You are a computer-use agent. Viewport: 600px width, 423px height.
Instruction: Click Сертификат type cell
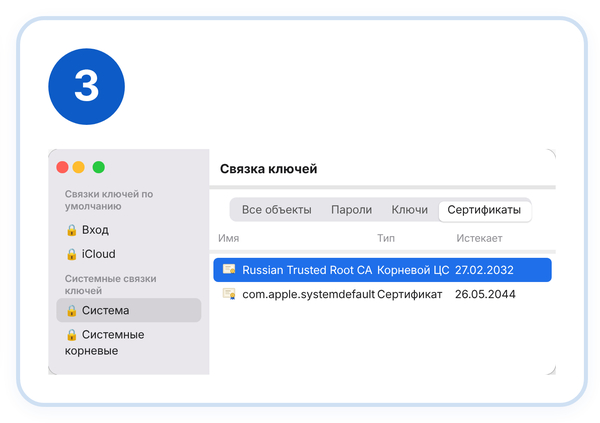coord(409,294)
